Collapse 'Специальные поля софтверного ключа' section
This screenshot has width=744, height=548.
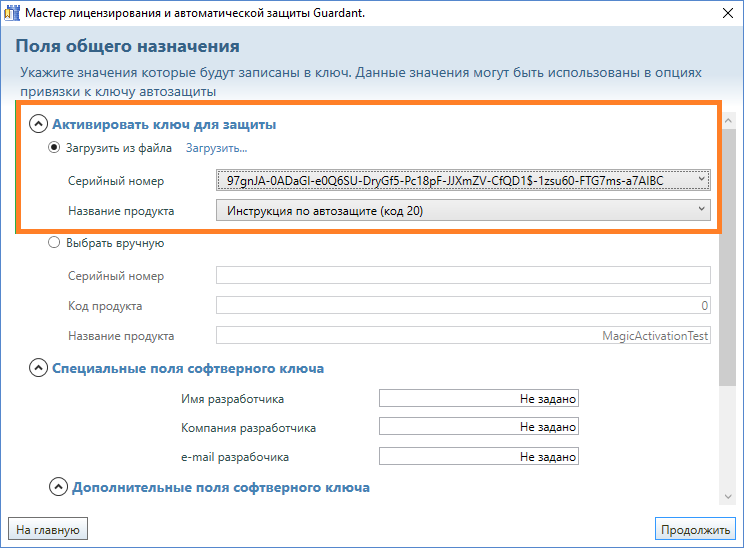[39, 368]
